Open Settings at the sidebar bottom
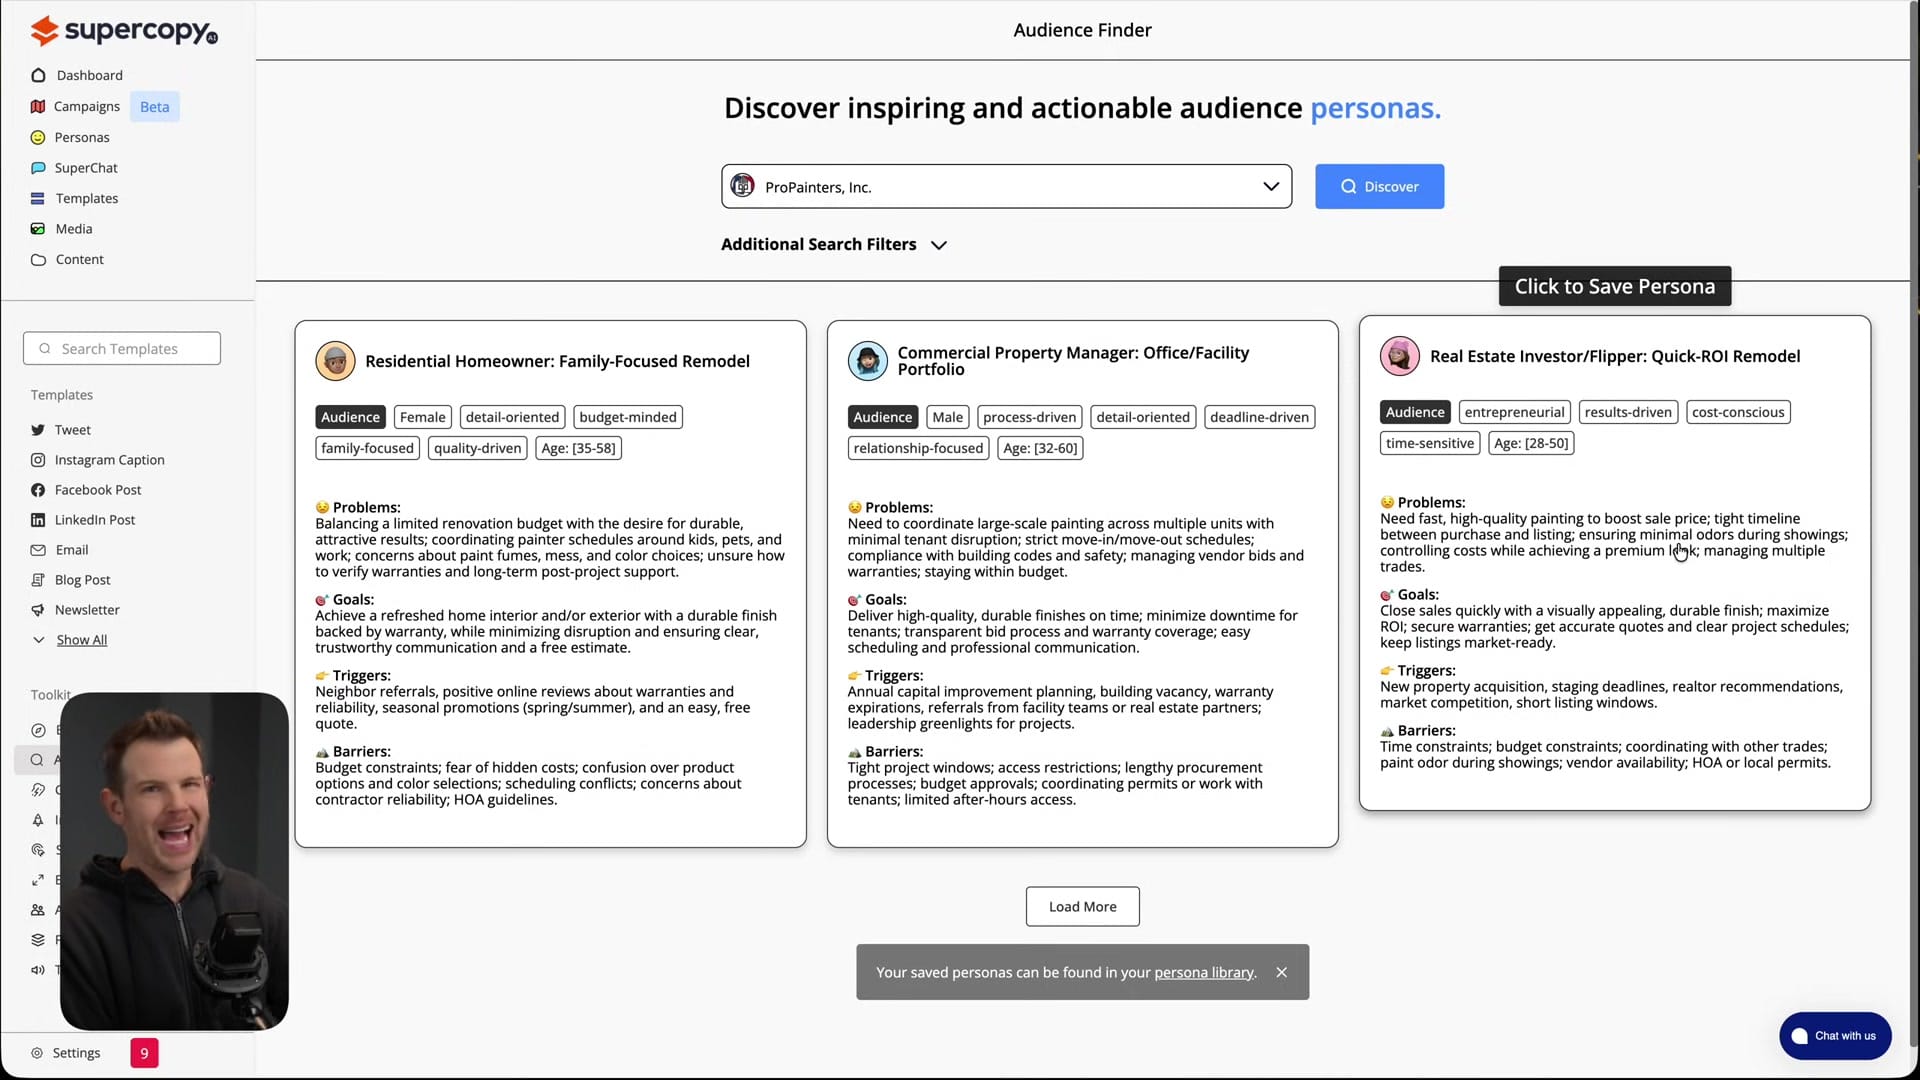 (66, 1053)
